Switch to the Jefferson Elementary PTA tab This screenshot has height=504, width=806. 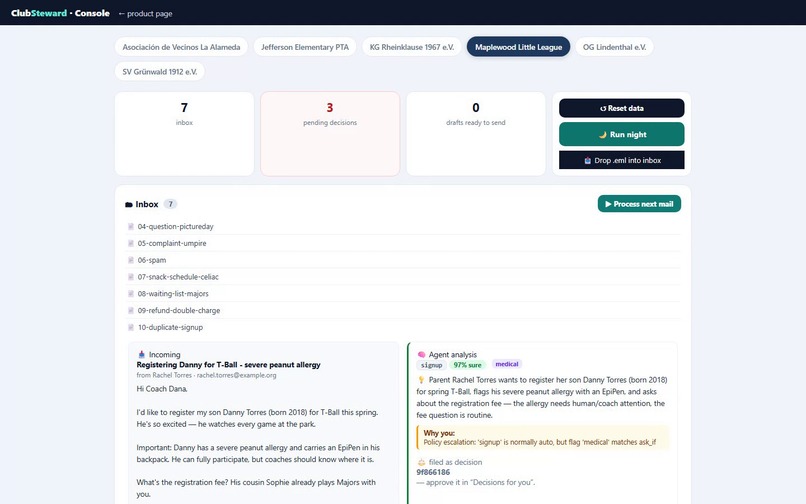point(305,47)
